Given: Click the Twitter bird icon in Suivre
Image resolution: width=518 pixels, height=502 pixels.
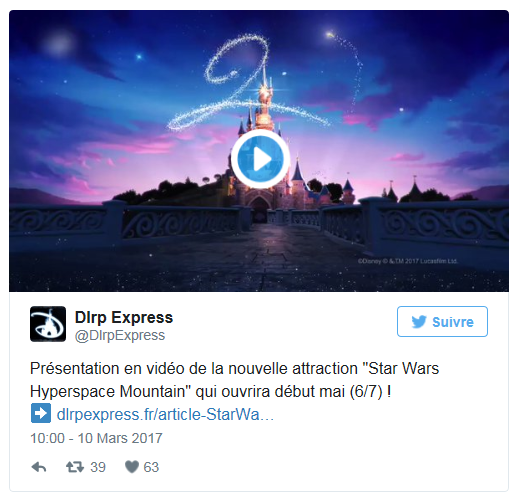Looking at the screenshot, I should tap(419, 322).
